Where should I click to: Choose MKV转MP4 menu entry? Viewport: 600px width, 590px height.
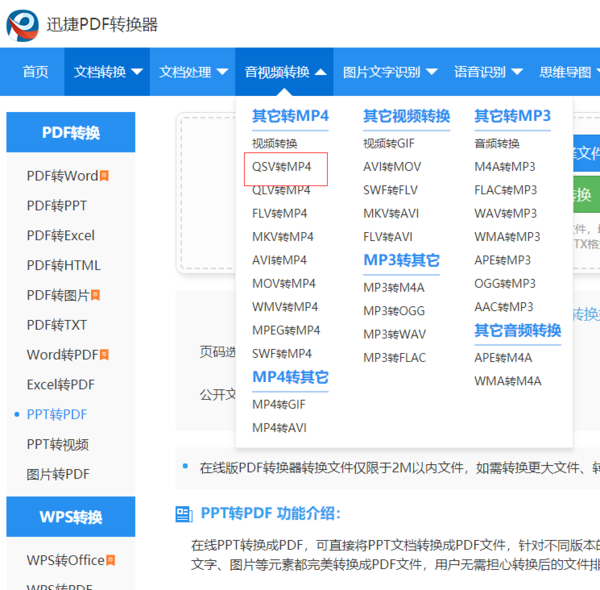point(283,237)
